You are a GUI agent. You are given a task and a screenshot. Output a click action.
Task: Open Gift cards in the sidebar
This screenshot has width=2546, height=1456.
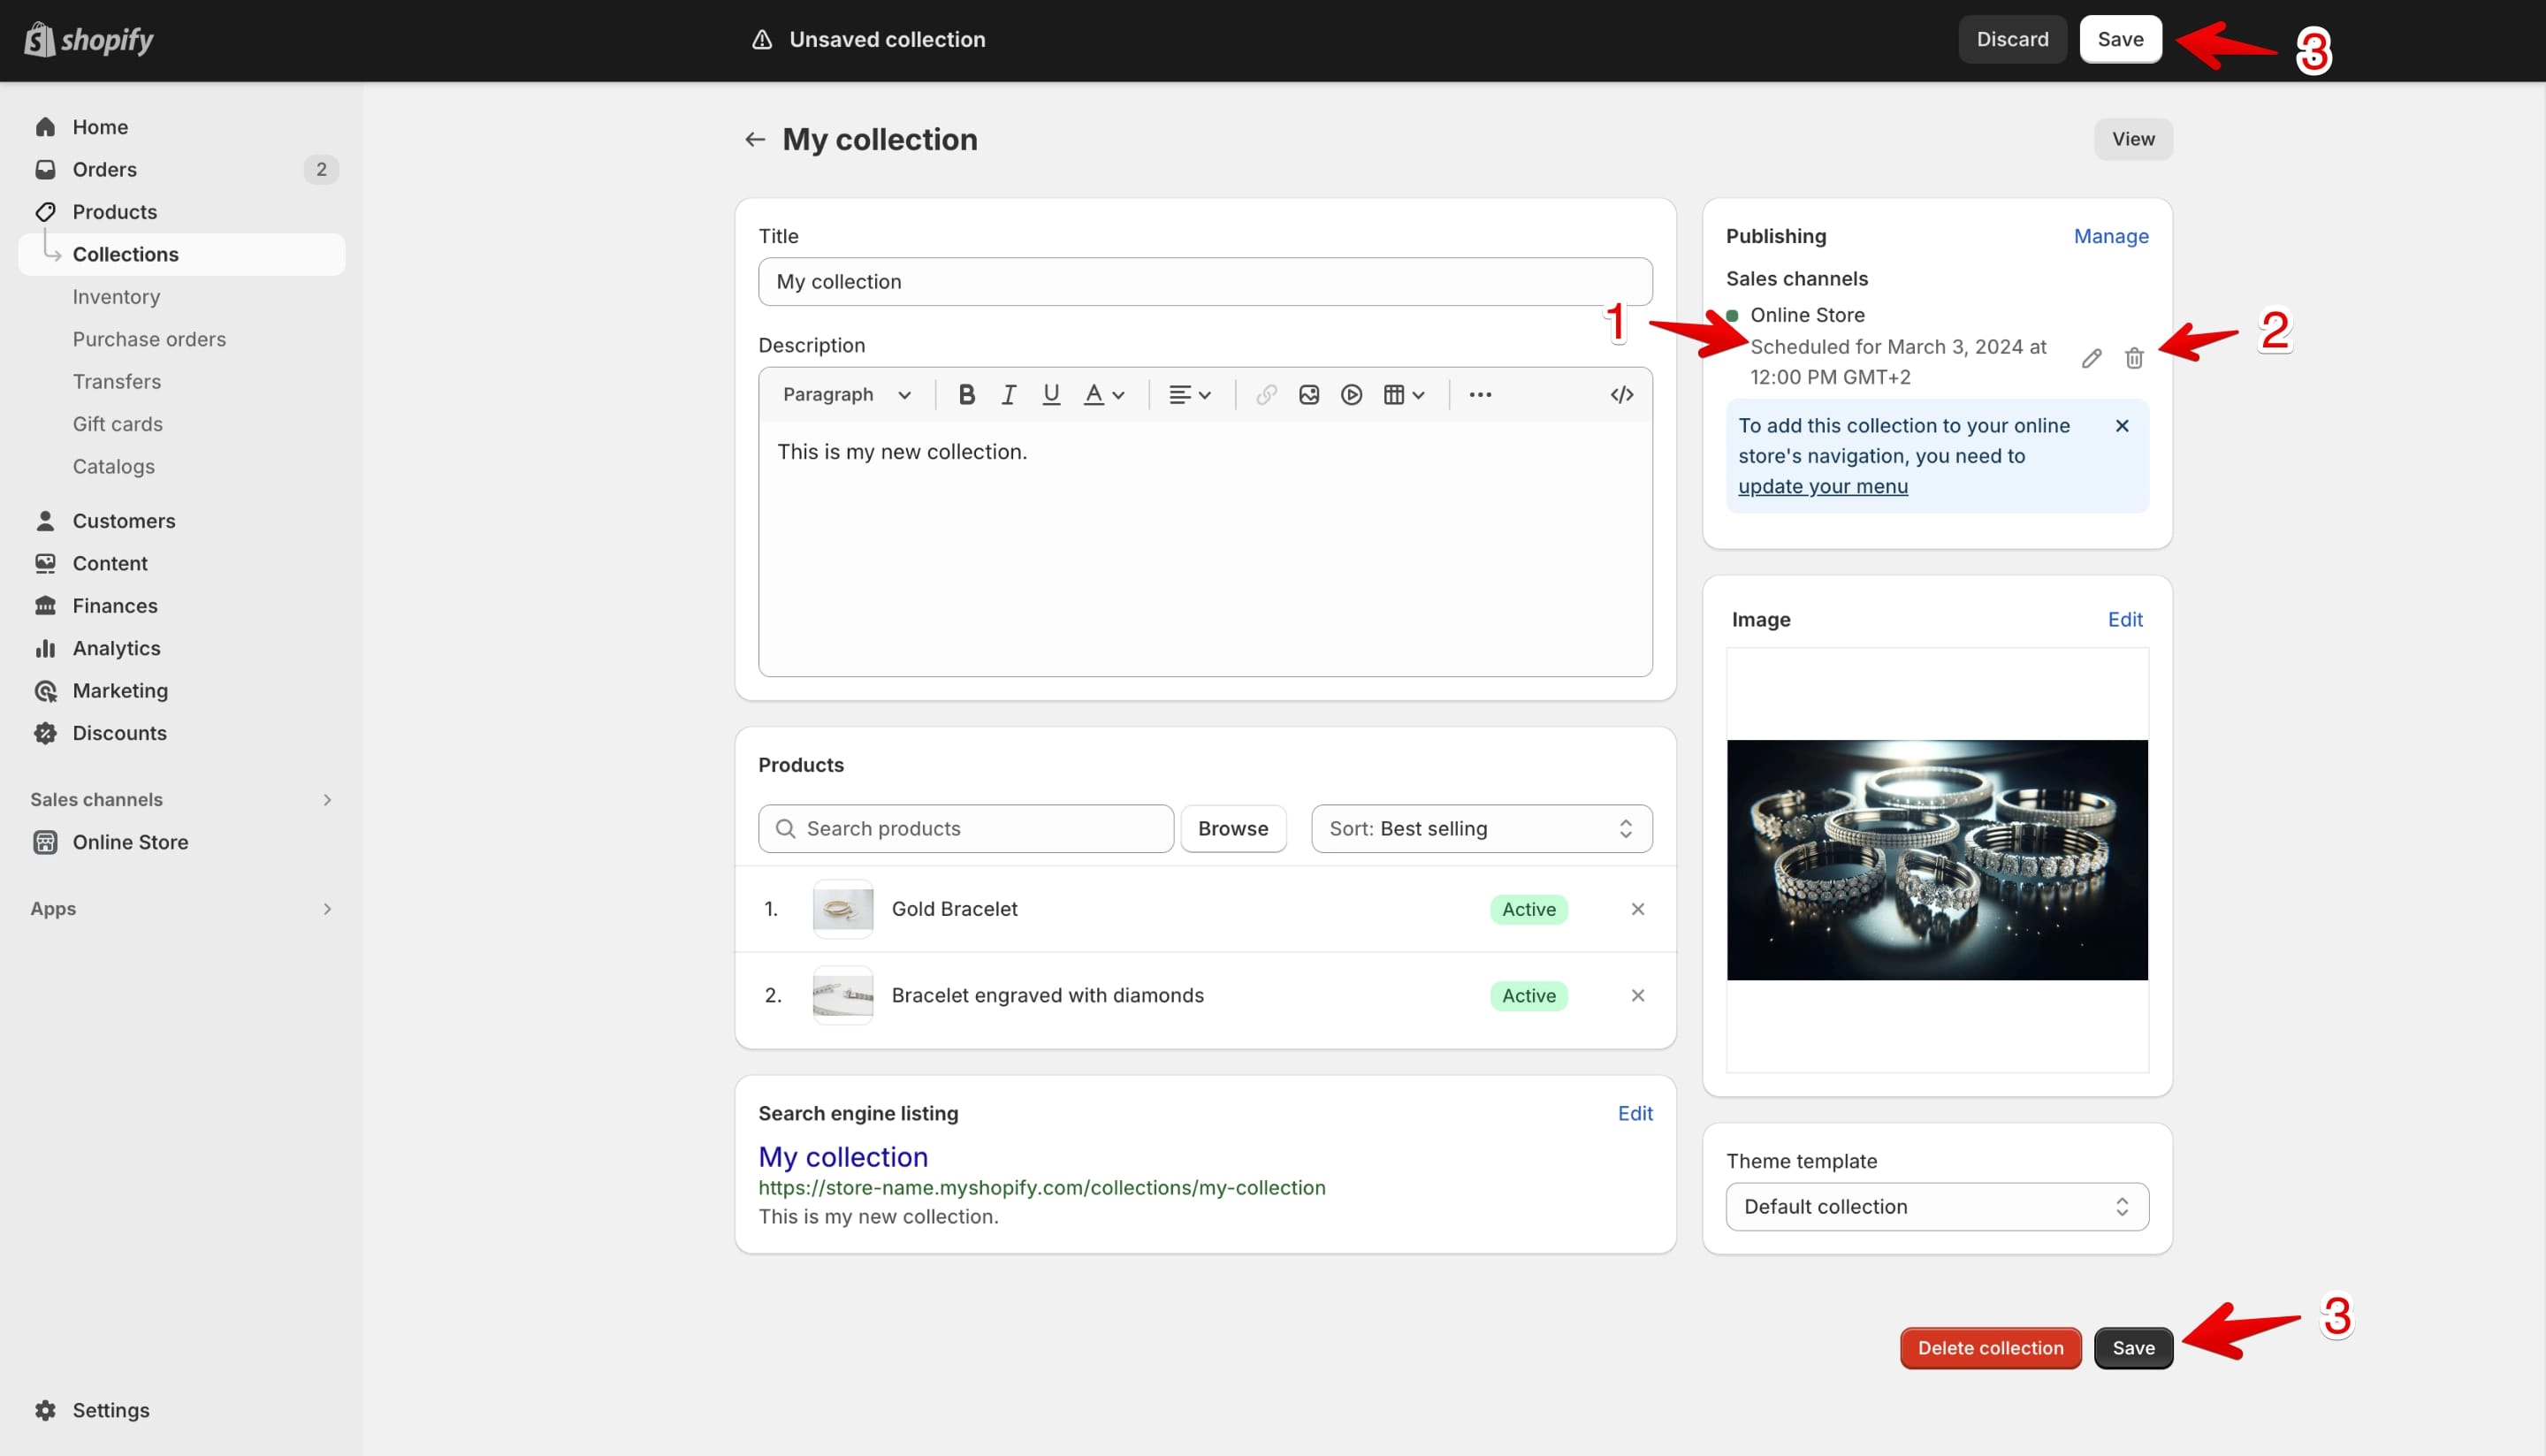[x=182, y=424]
